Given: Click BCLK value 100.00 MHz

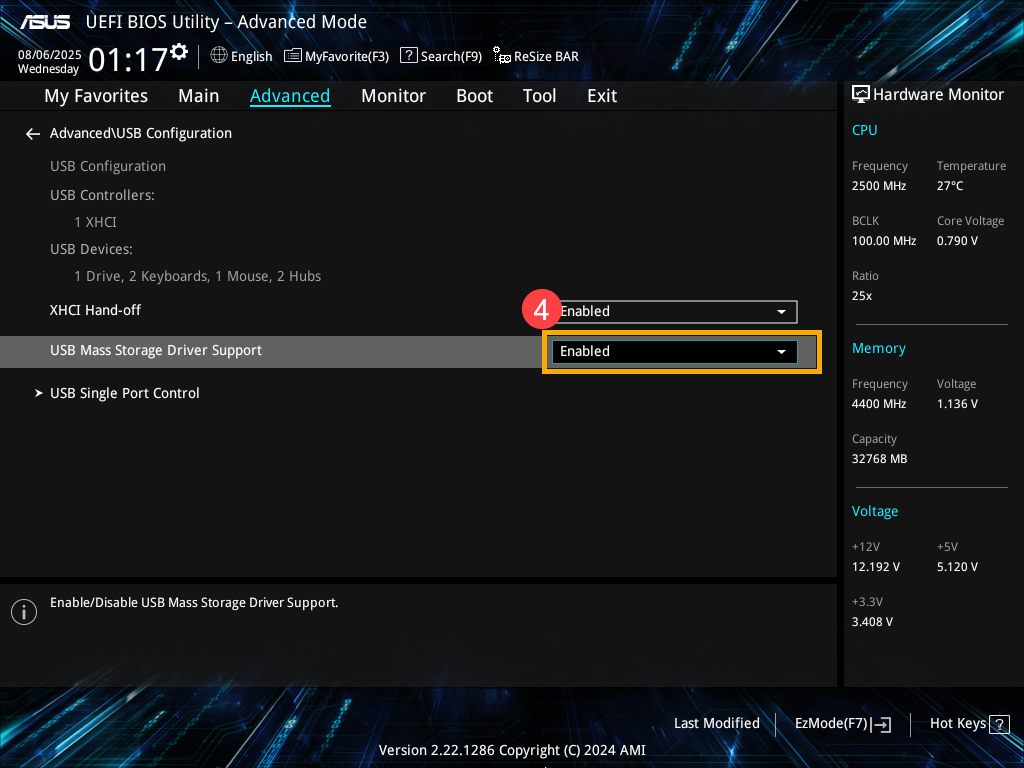Looking at the screenshot, I should (884, 241).
